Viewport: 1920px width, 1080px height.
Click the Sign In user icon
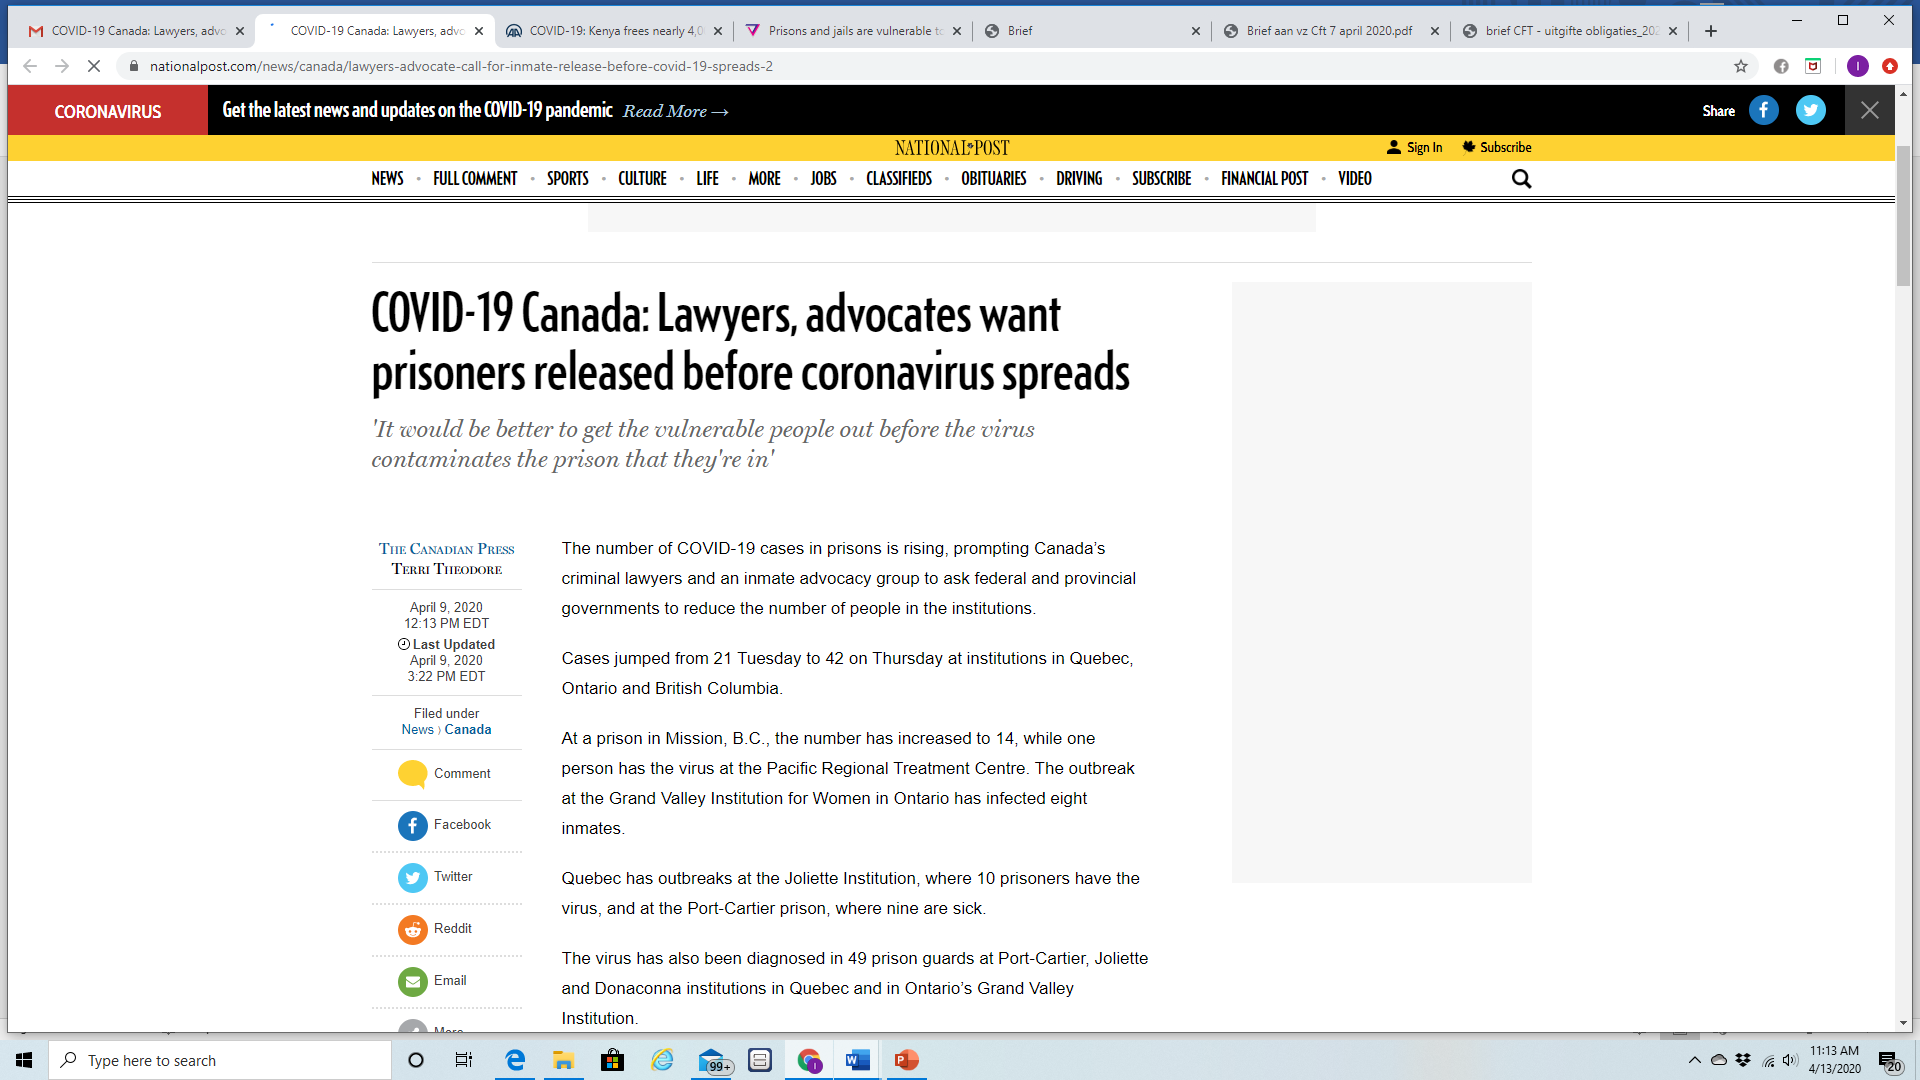click(x=1394, y=147)
